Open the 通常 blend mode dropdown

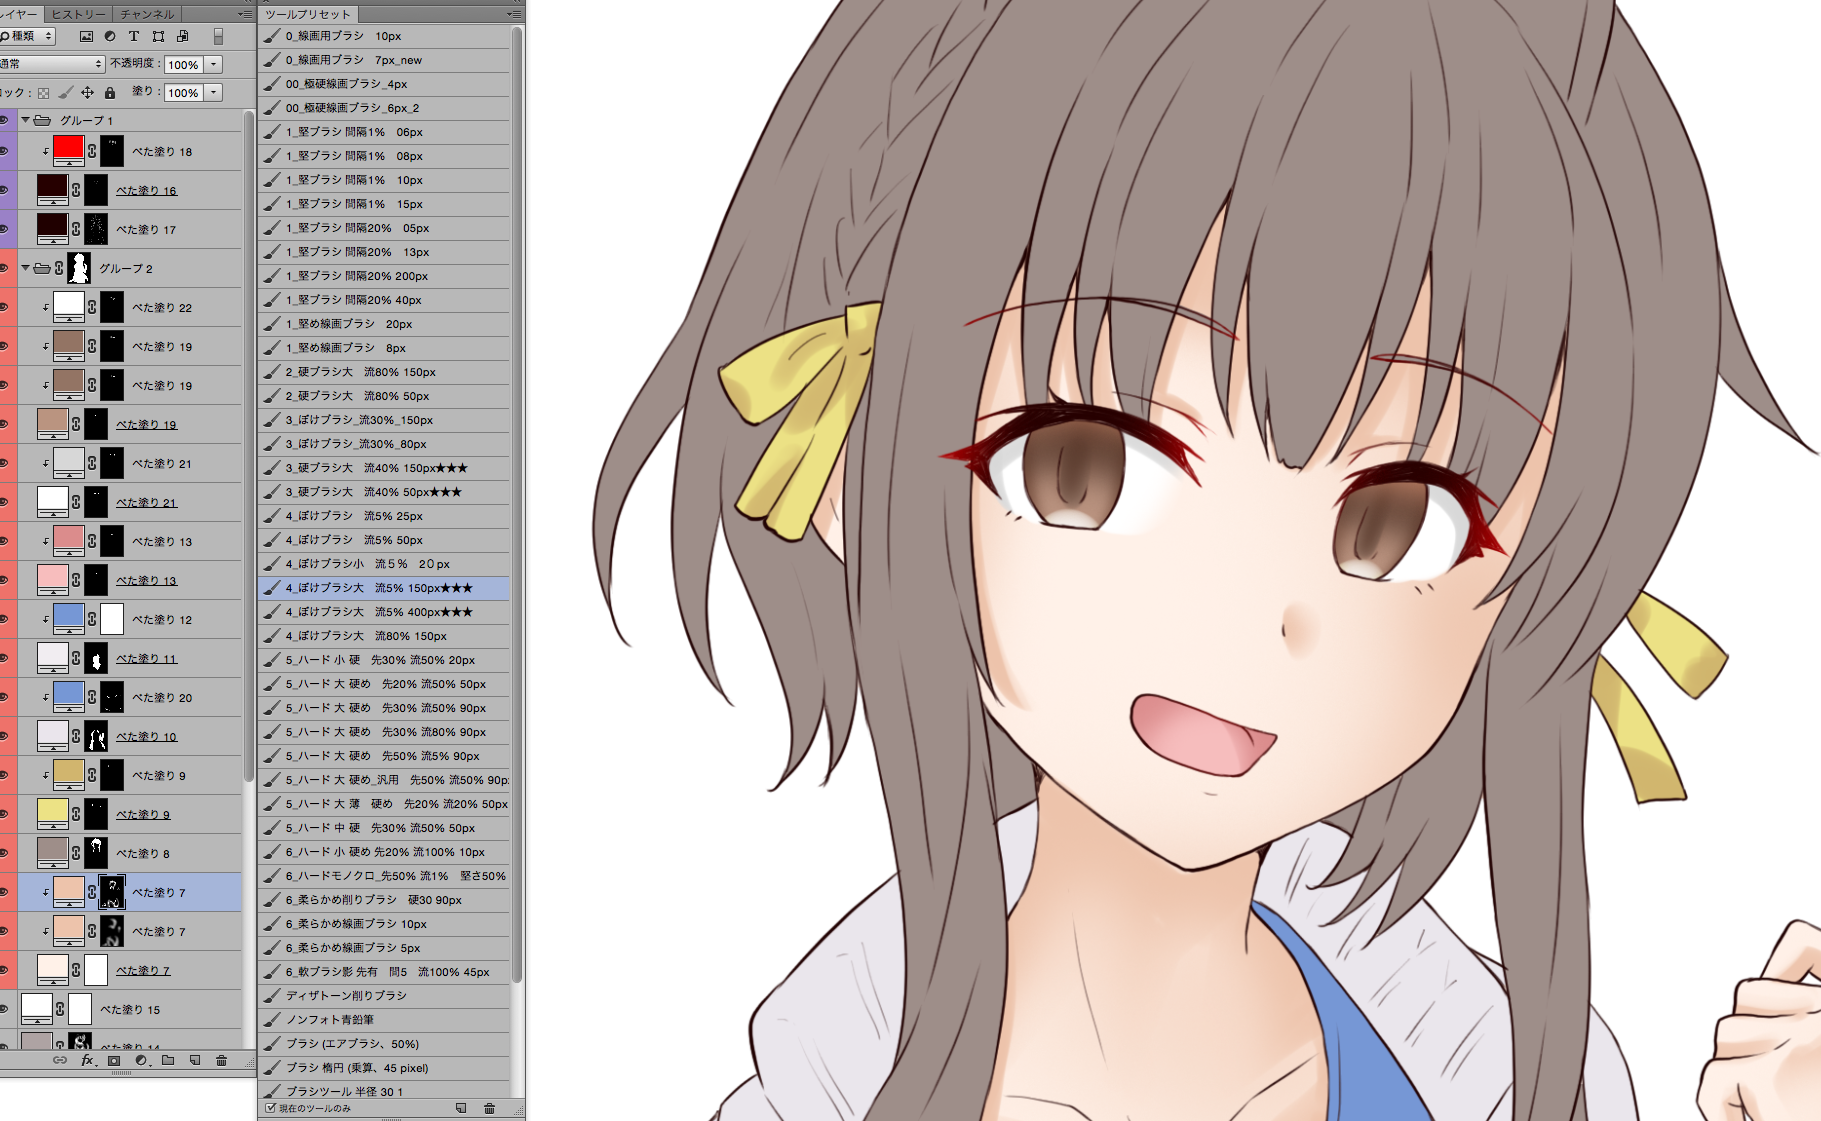tap(50, 64)
